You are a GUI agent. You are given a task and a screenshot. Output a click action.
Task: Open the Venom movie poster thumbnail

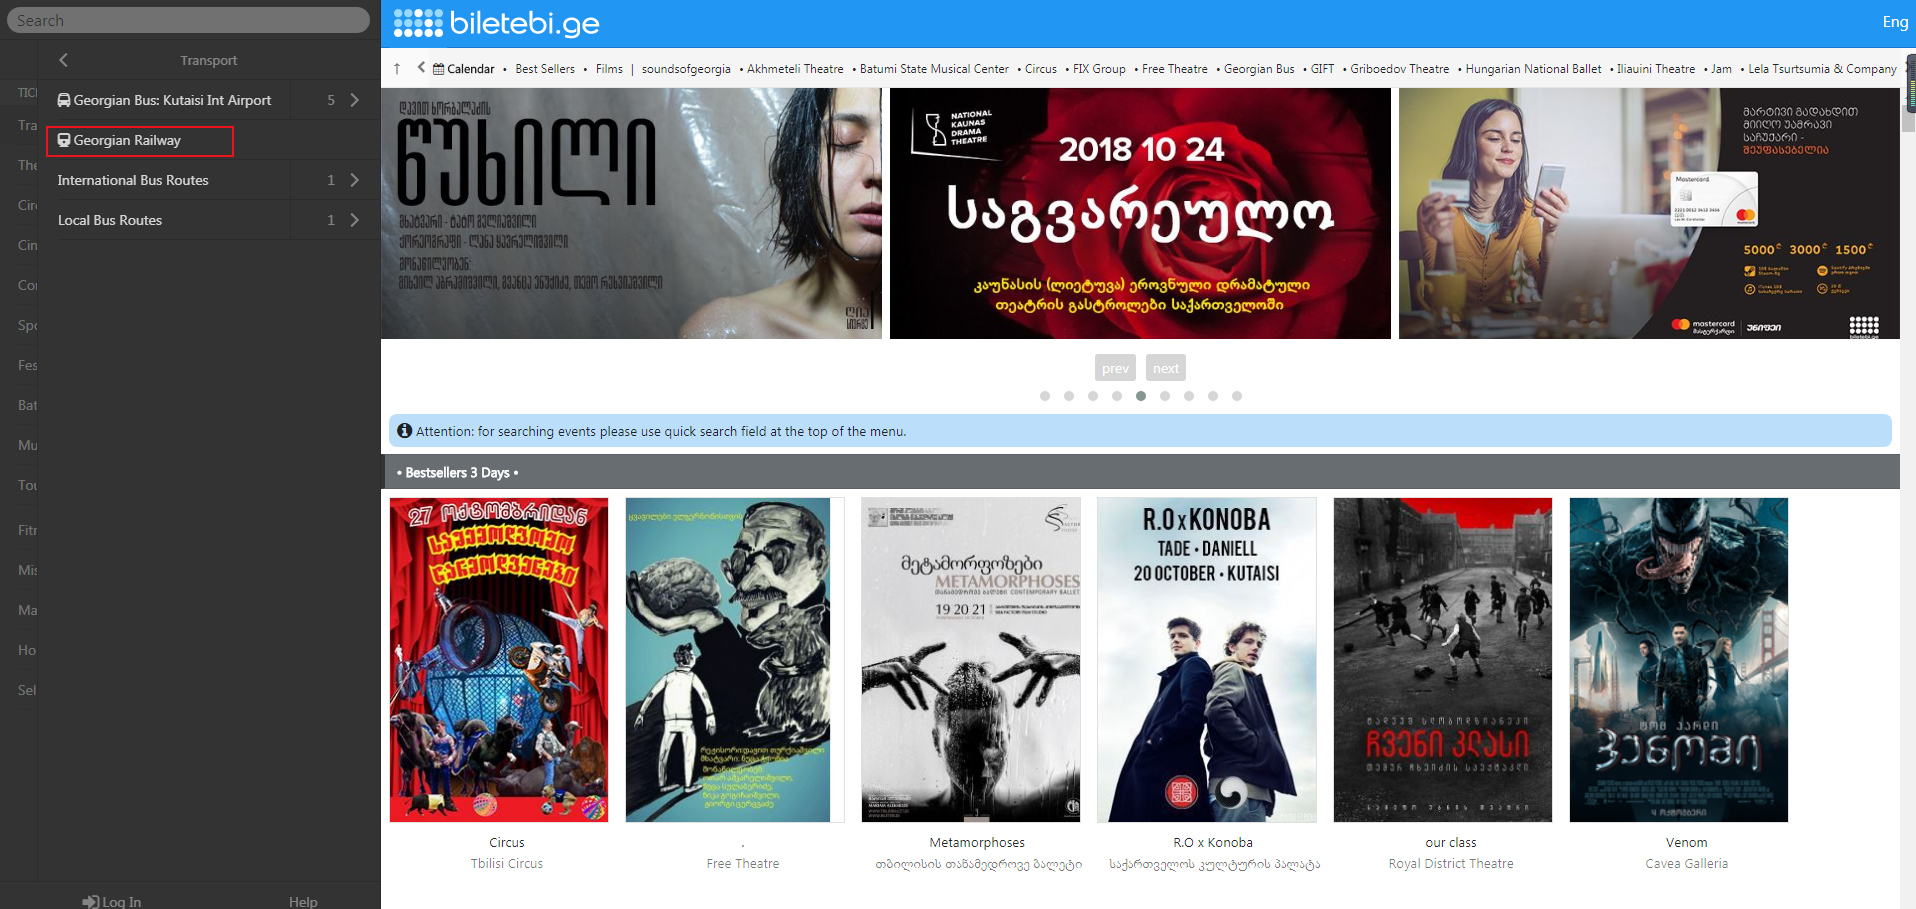(x=1678, y=660)
